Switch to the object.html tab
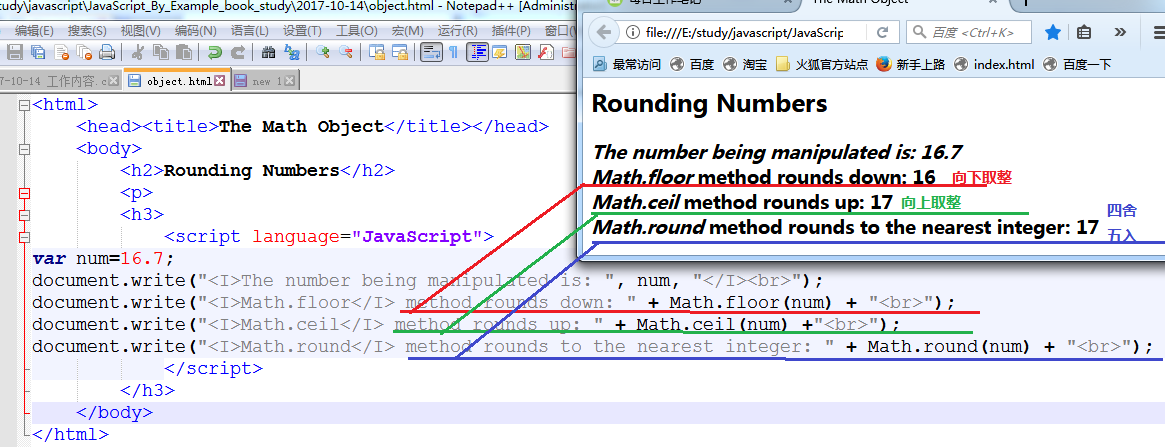Viewport: 1165px width, 447px height. pos(178,81)
